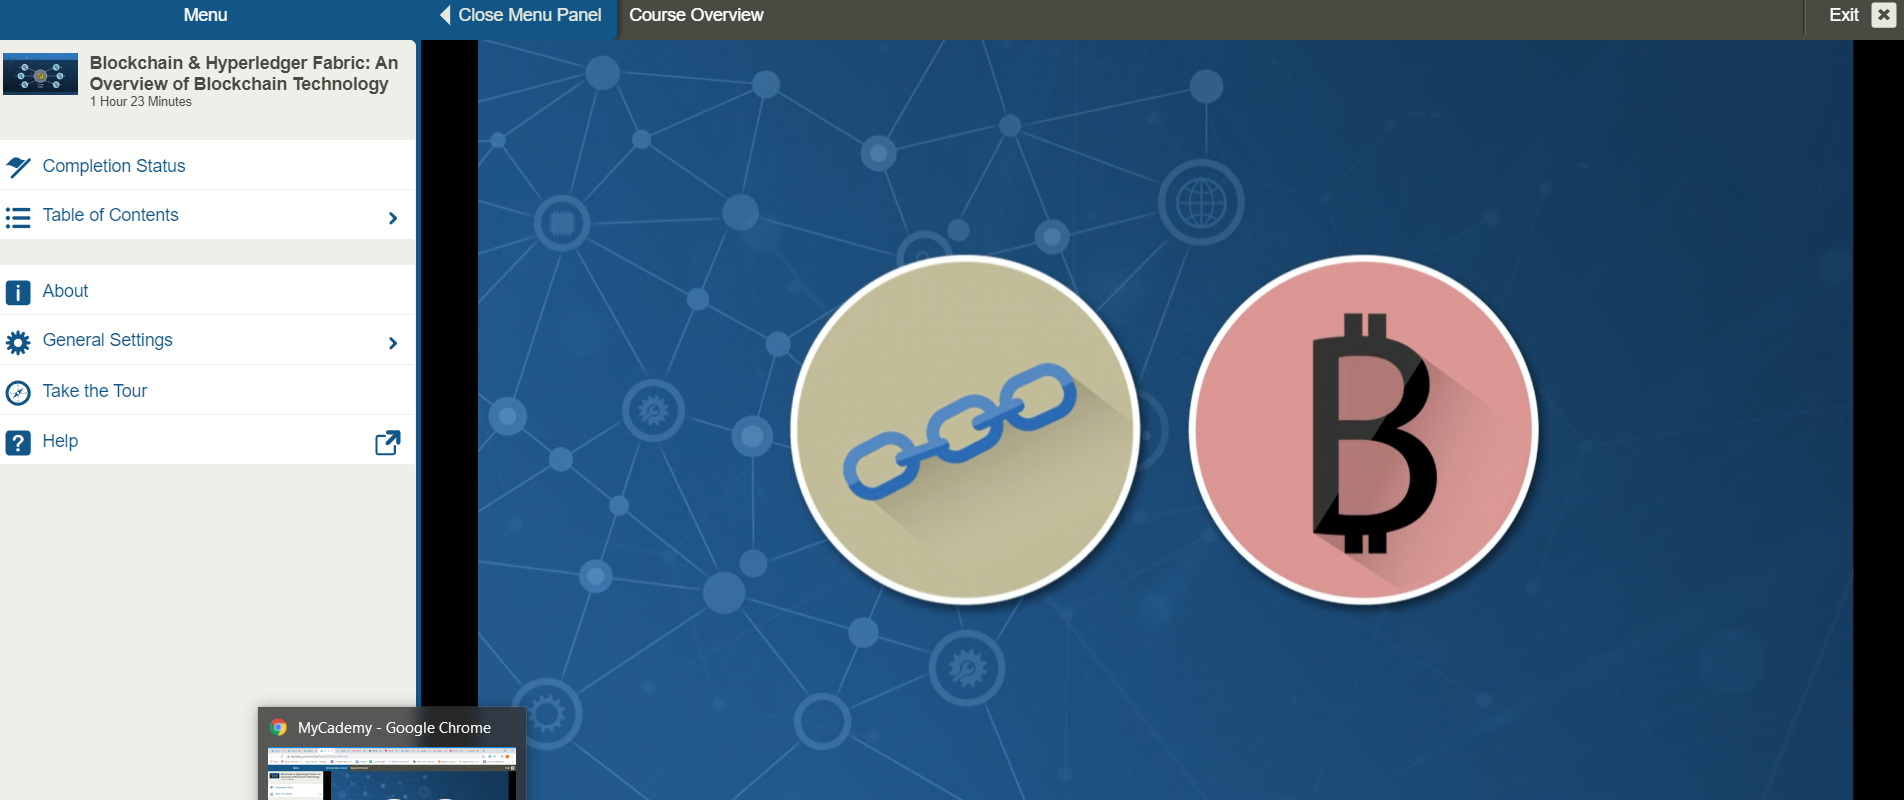
Task: Click the Chrome icon in the taskbar preview
Action: pyautogui.click(x=279, y=728)
